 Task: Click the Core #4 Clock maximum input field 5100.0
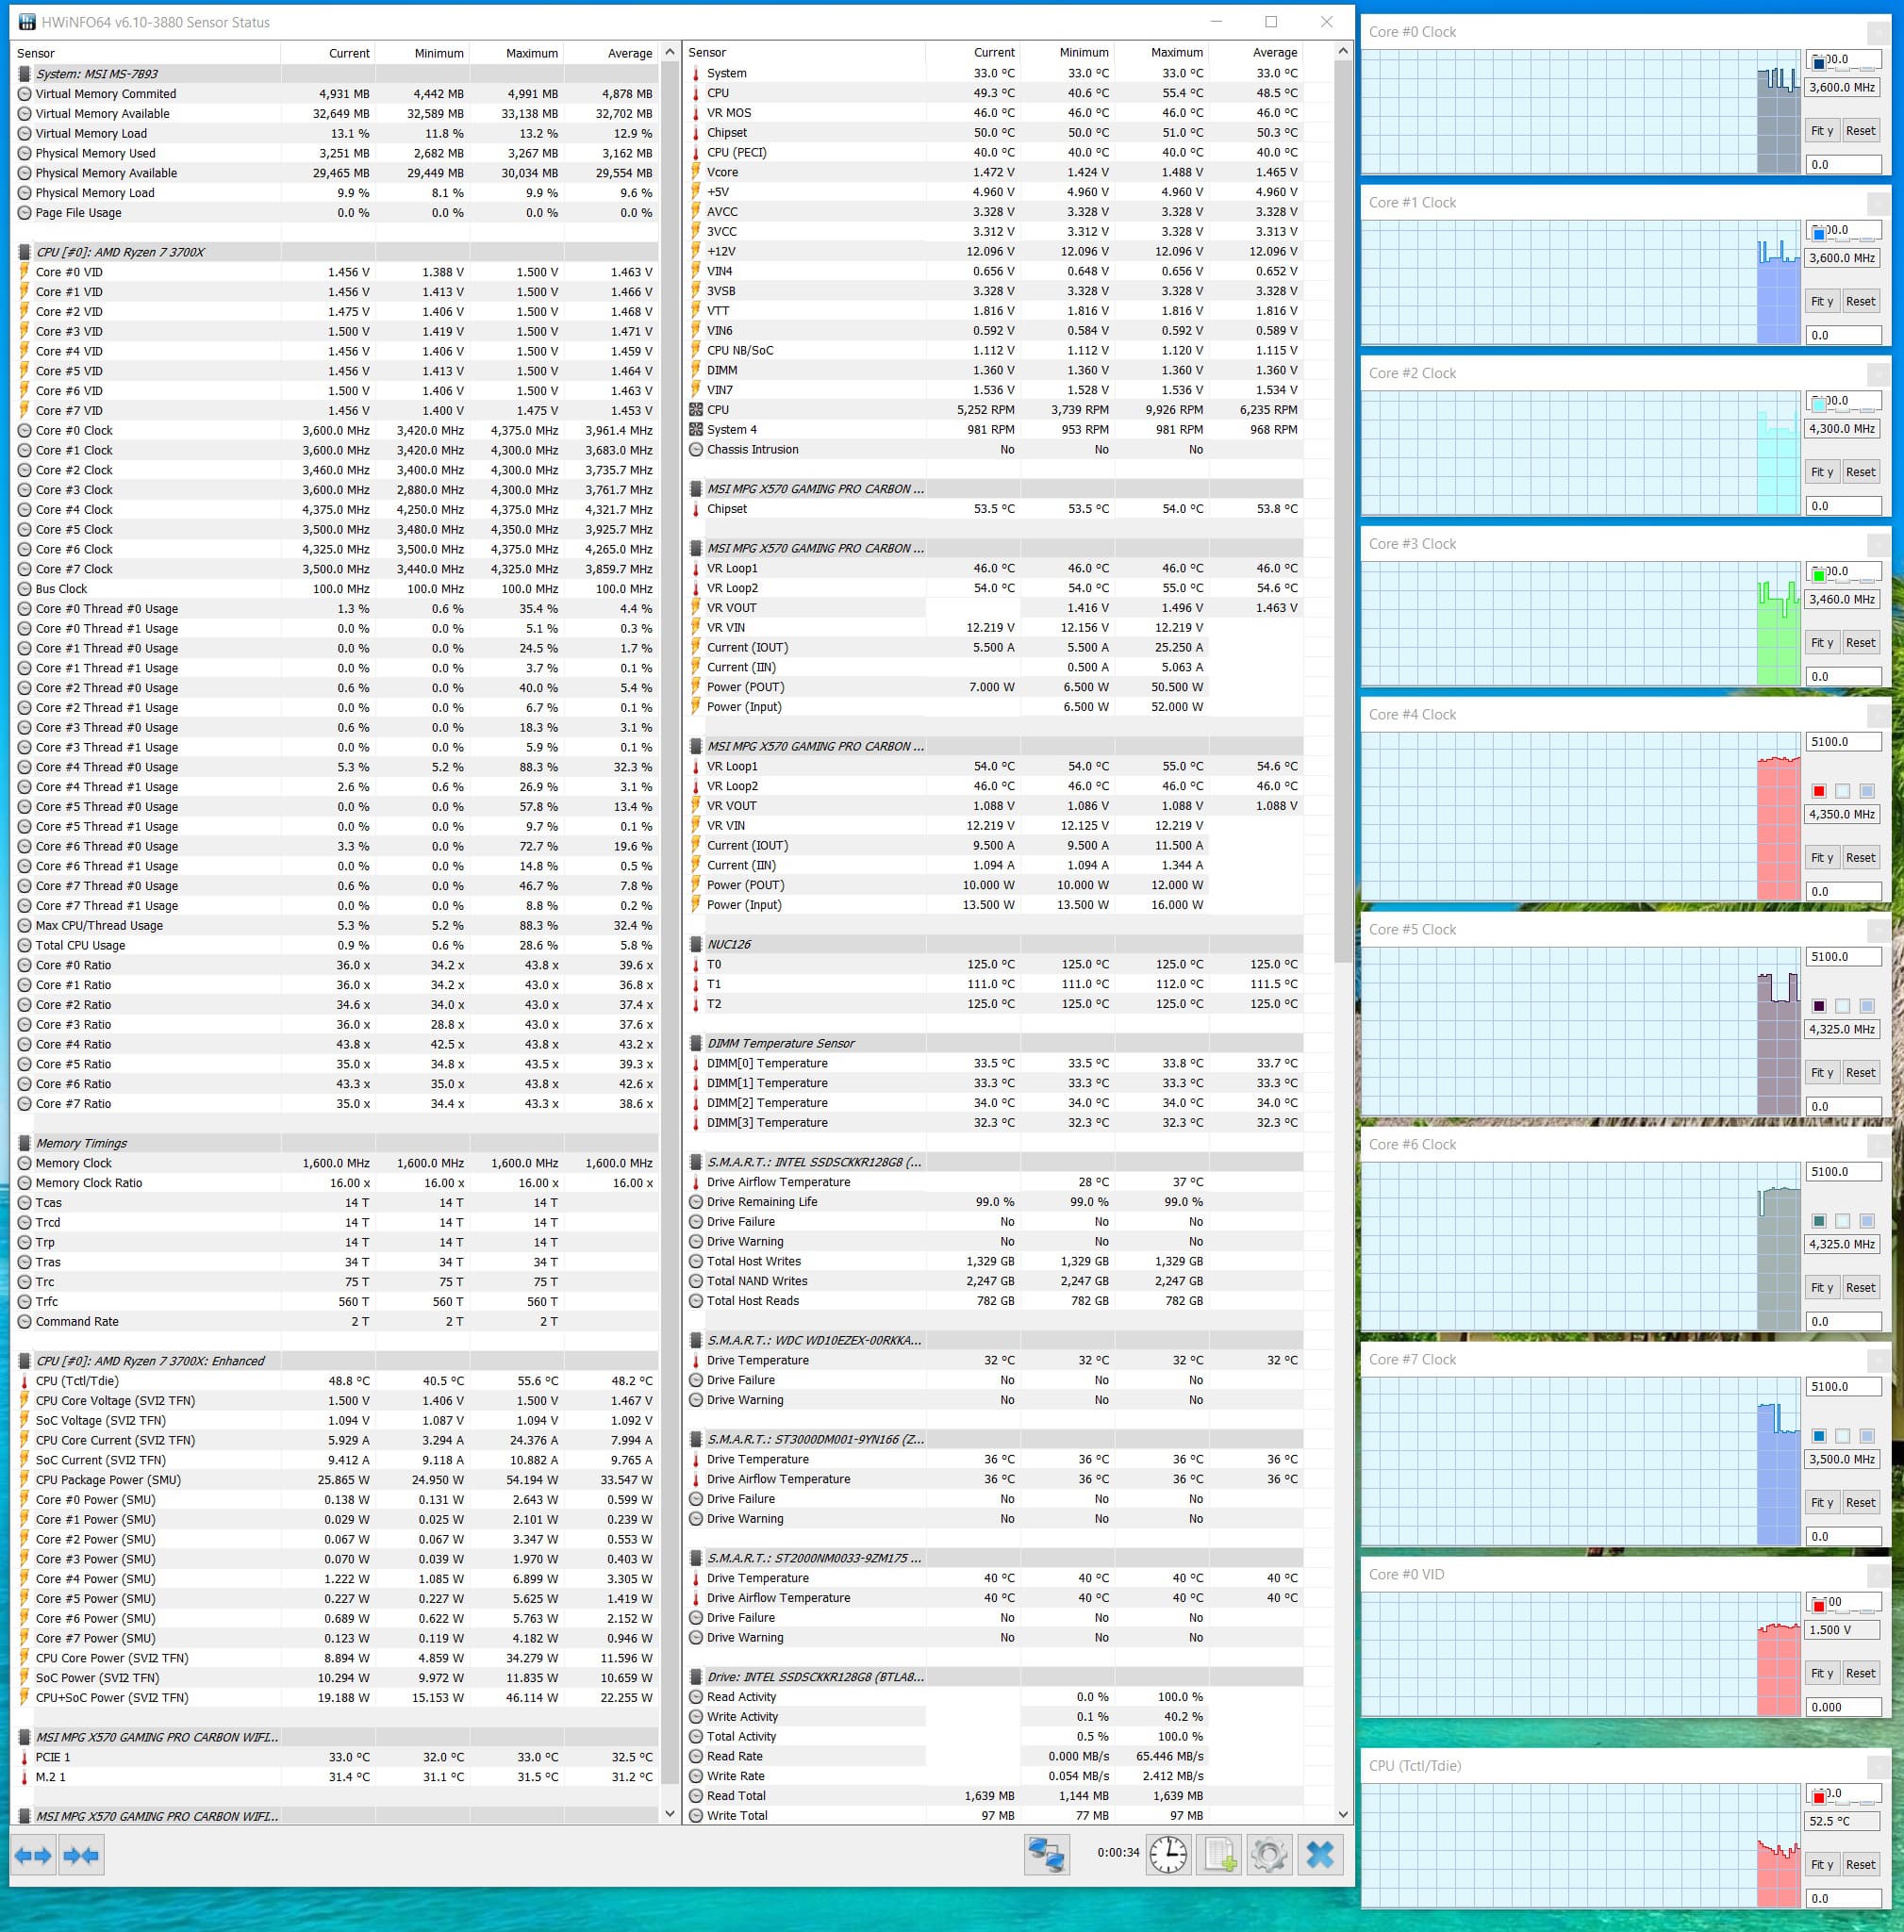1842,742
